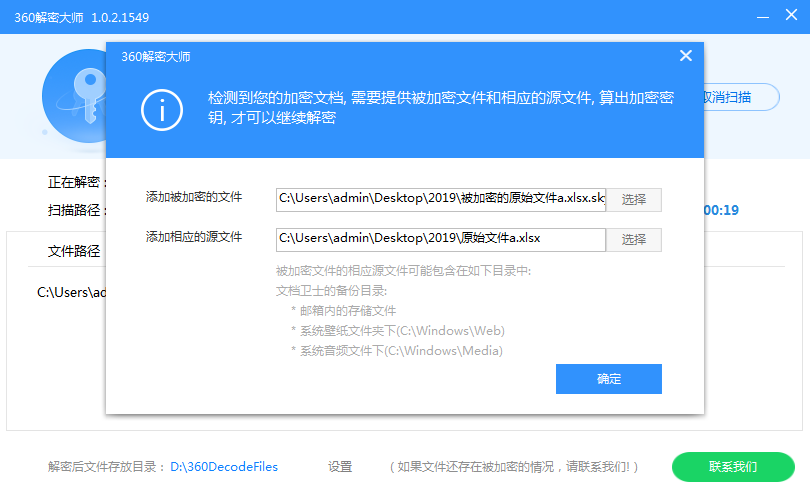
Task: Close the 360解密大师 dialog
Action: point(686,56)
